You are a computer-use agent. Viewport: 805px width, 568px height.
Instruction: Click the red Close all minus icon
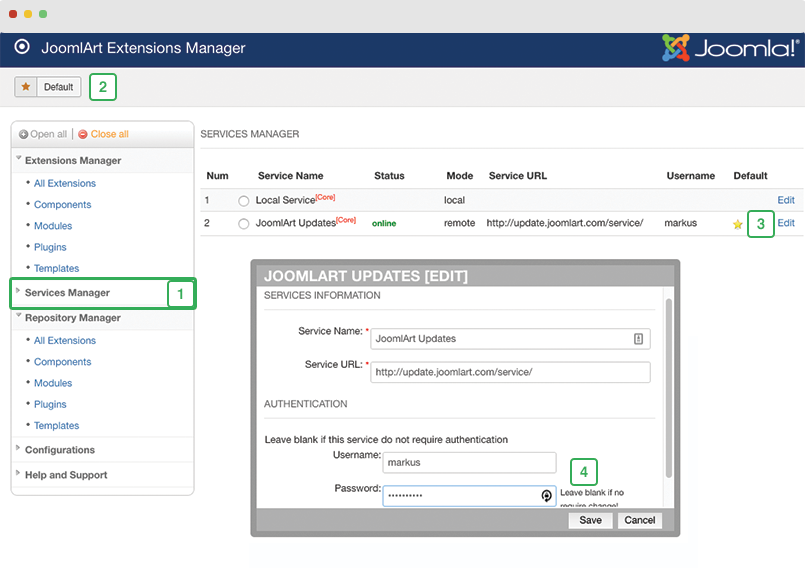point(83,135)
